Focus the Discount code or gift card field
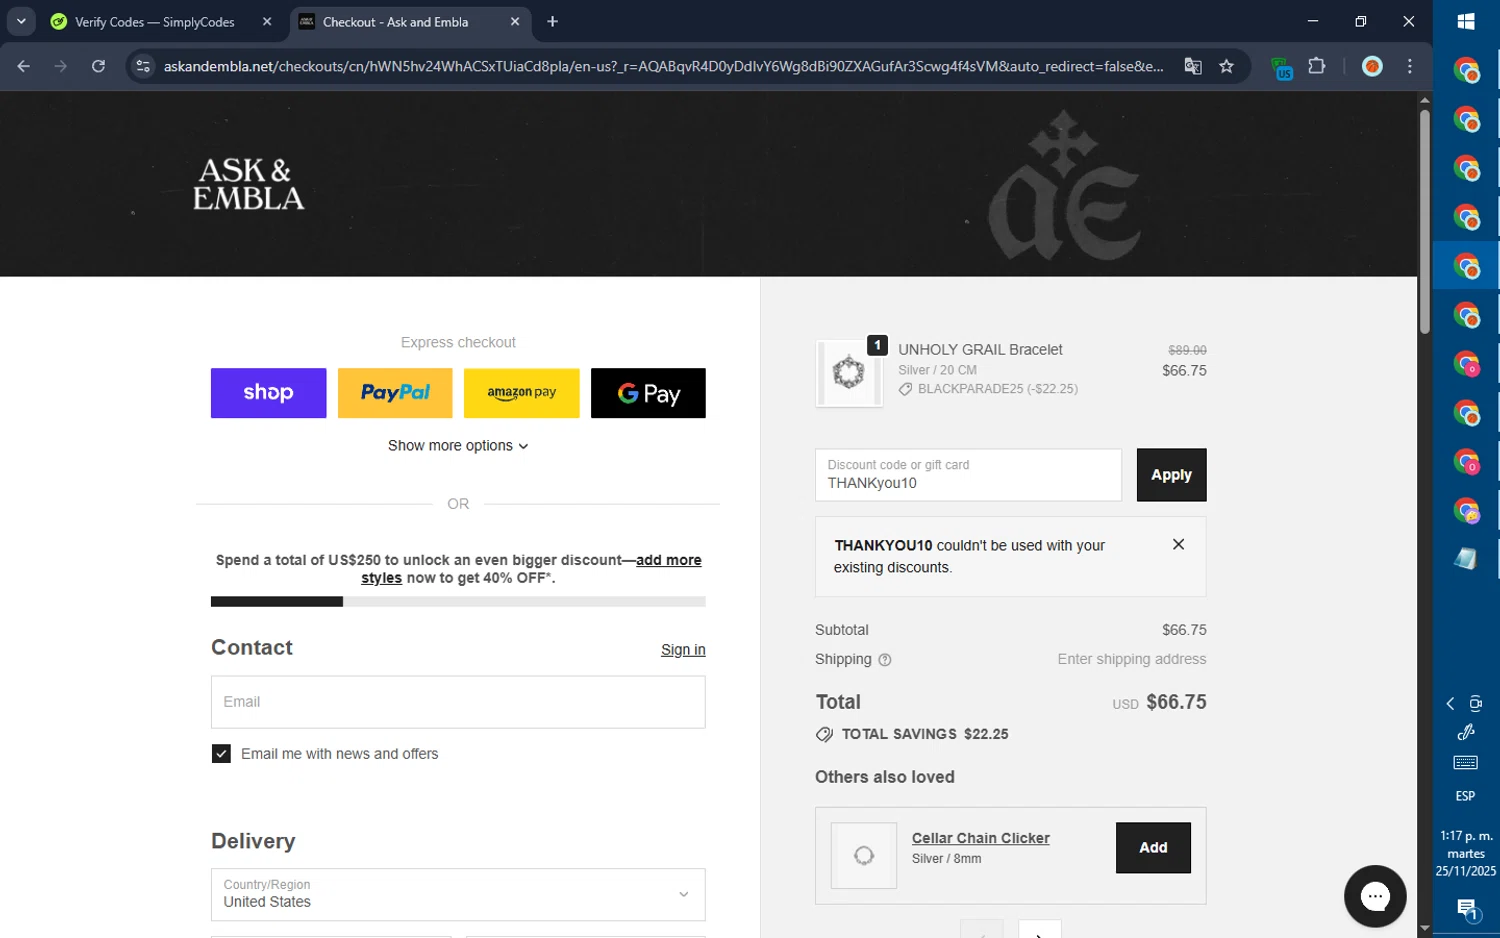 [968, 475]
